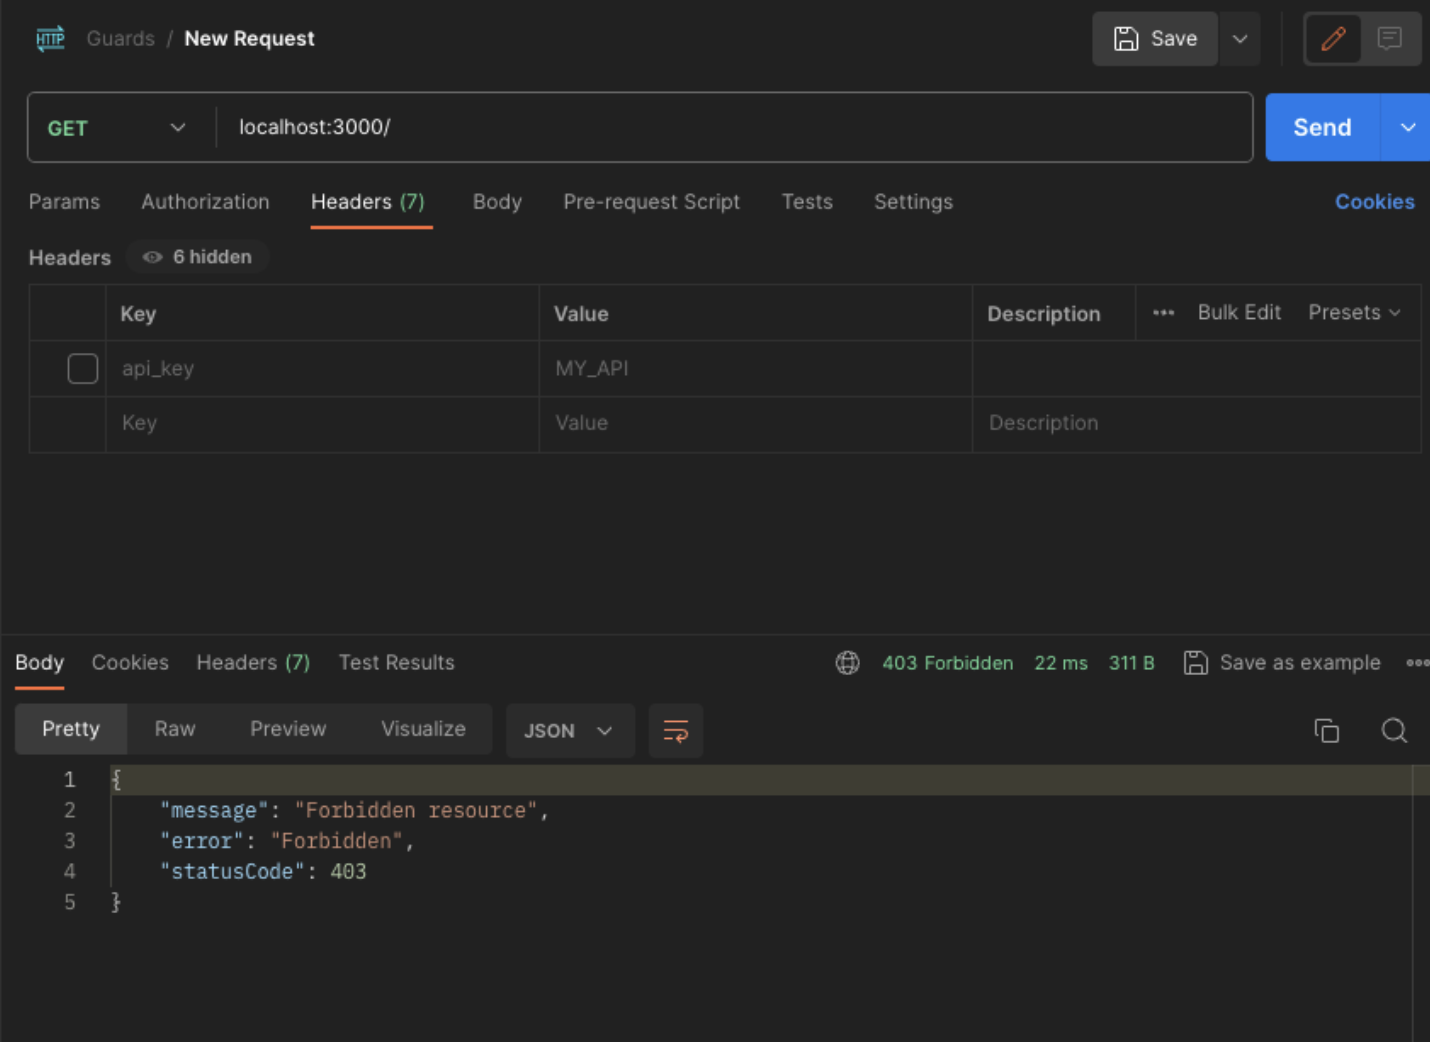Screen dimensions: 1430x1042
Task: Show the 6 hidden headers
Action: pos(198,257)
